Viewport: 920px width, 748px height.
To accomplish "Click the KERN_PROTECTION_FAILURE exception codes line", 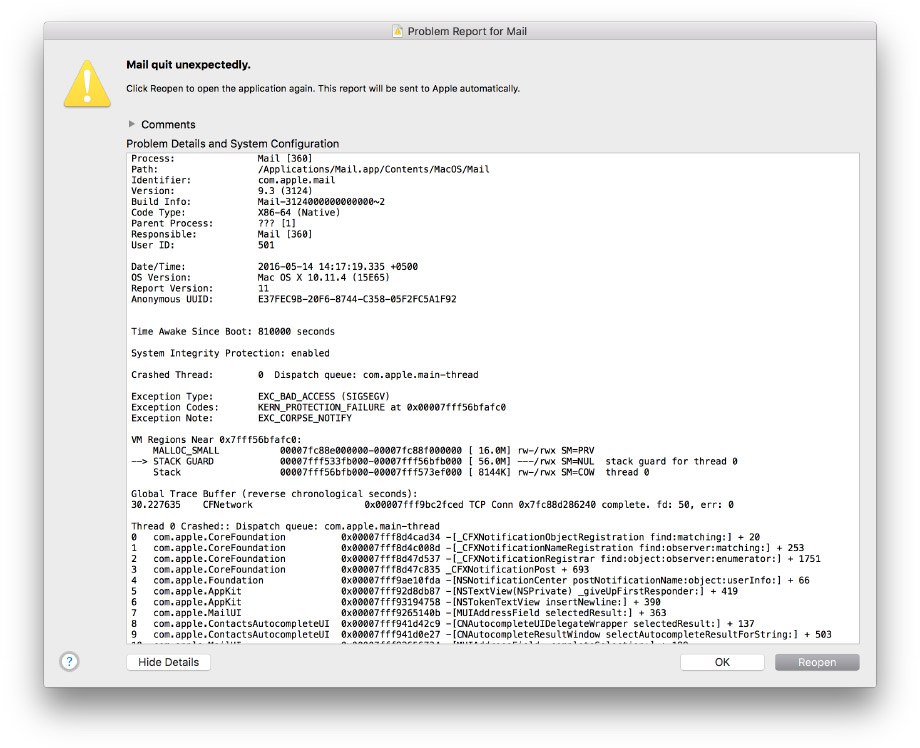I will (318, 407).
